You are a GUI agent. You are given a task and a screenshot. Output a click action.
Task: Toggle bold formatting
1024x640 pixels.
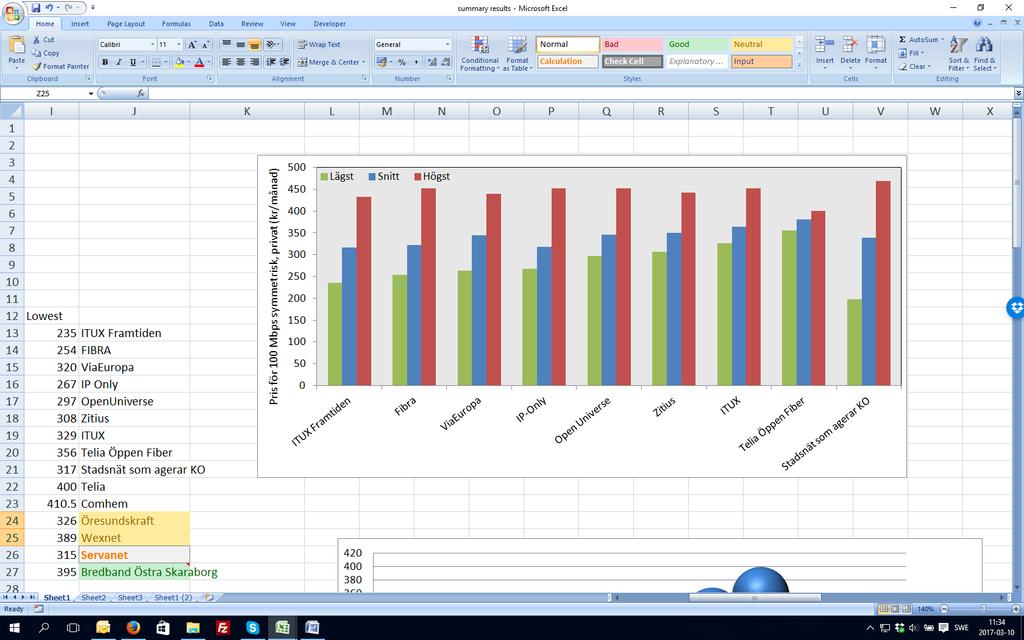(104, 62)
